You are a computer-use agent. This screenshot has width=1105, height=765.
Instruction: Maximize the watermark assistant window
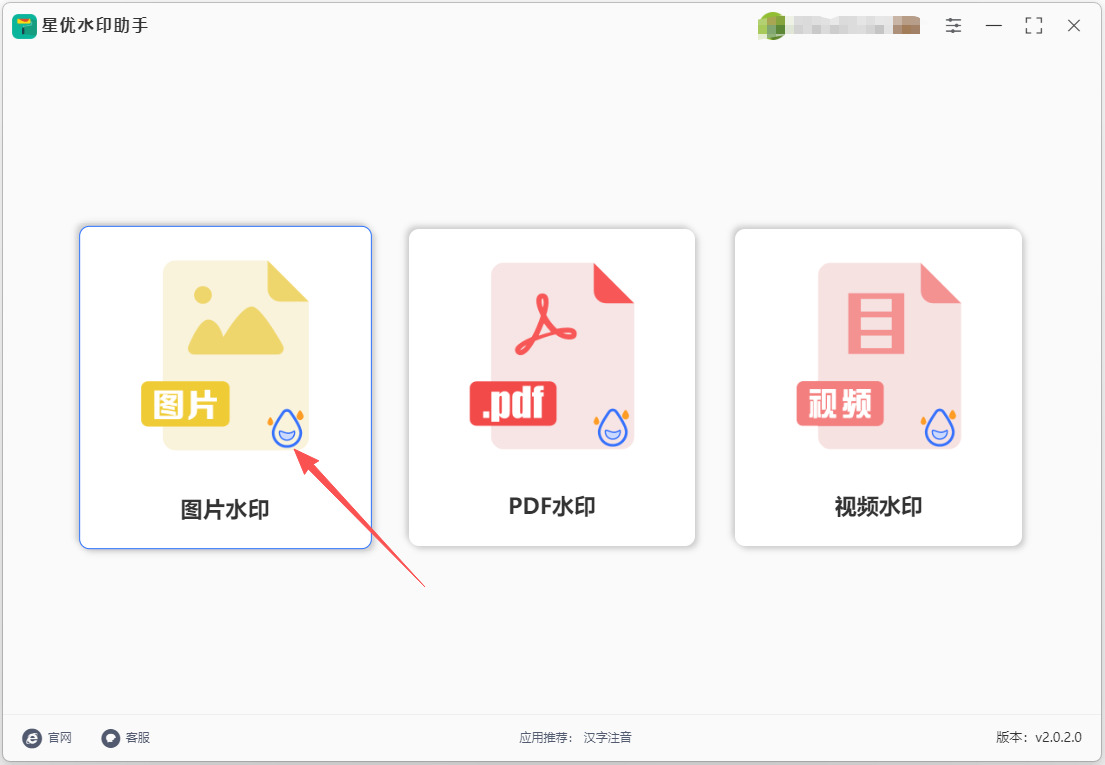(1034, 26)
